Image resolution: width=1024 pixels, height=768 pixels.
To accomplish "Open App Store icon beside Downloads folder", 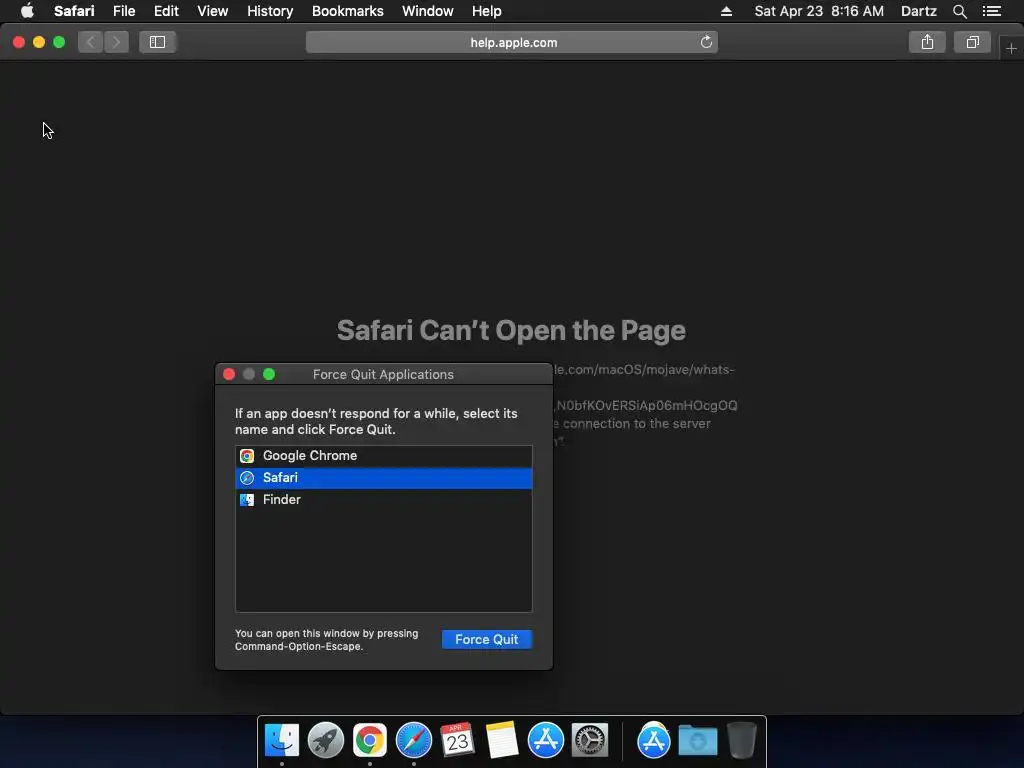I will coord(654,740).
